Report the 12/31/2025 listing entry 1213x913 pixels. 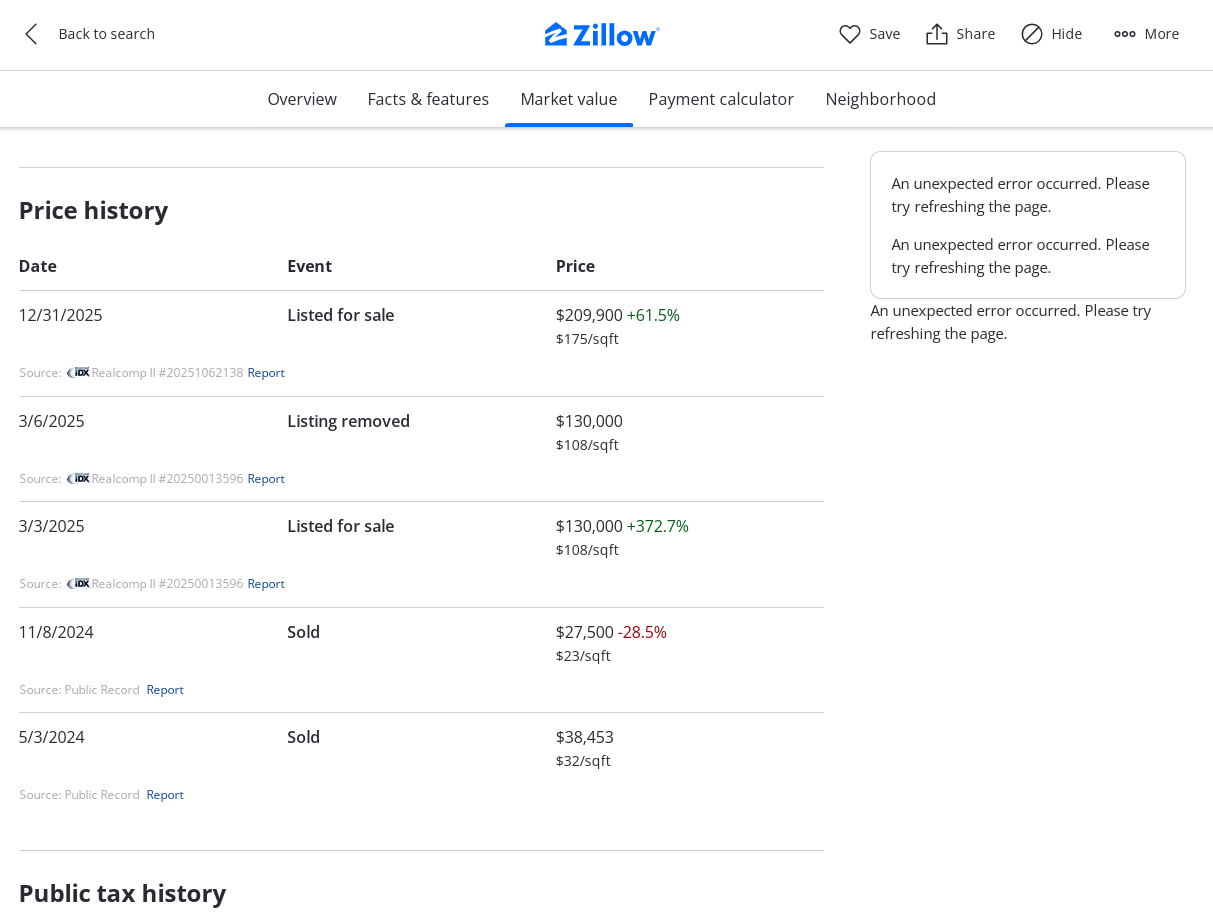click(x=266, y=372)
